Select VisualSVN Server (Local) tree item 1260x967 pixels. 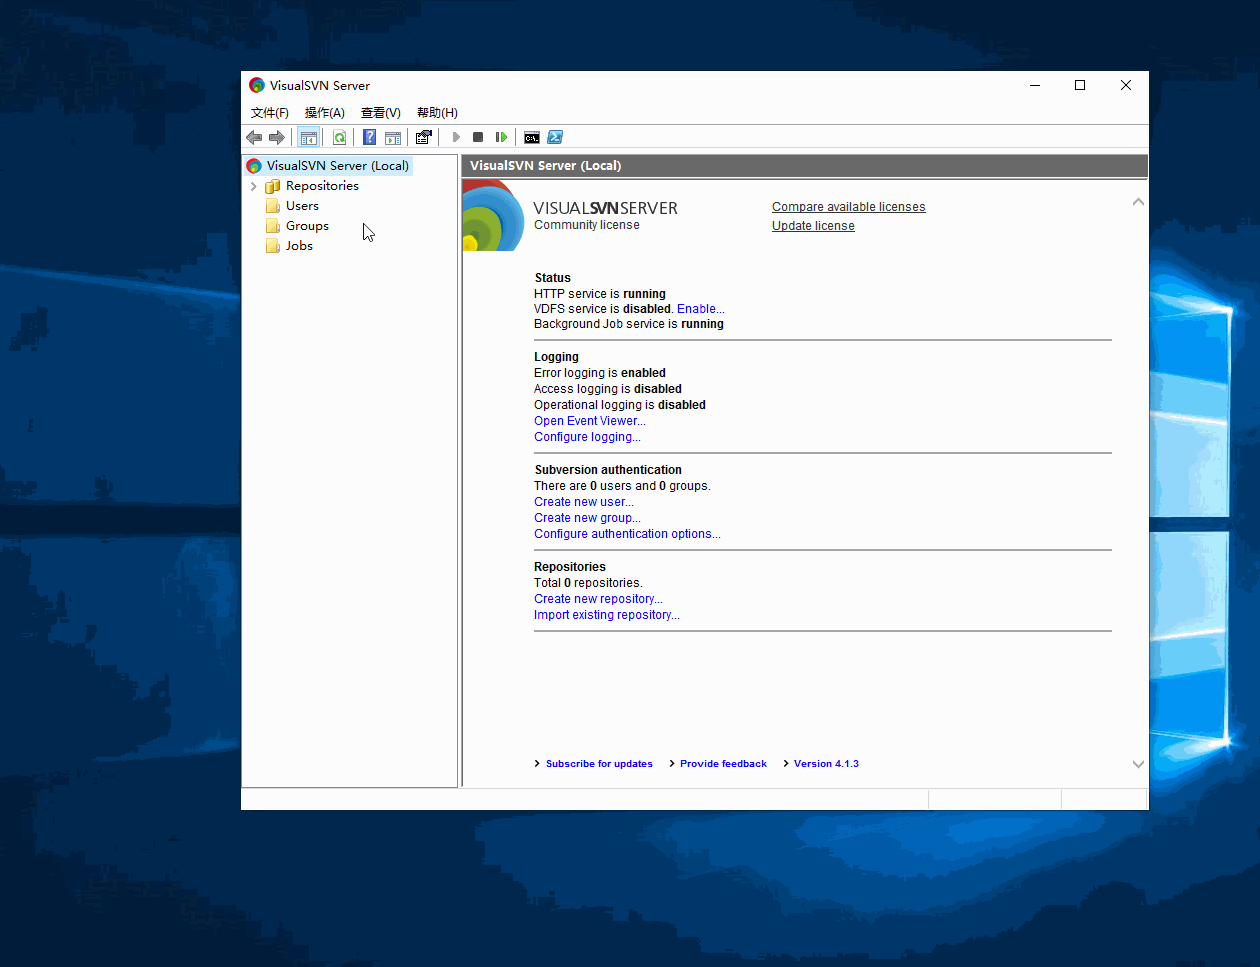point(338,166)
